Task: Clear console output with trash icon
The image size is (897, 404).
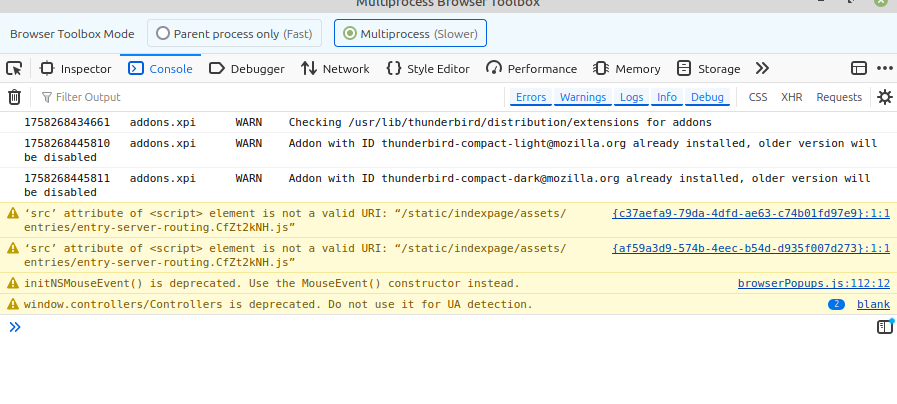Action: point(14,97)
